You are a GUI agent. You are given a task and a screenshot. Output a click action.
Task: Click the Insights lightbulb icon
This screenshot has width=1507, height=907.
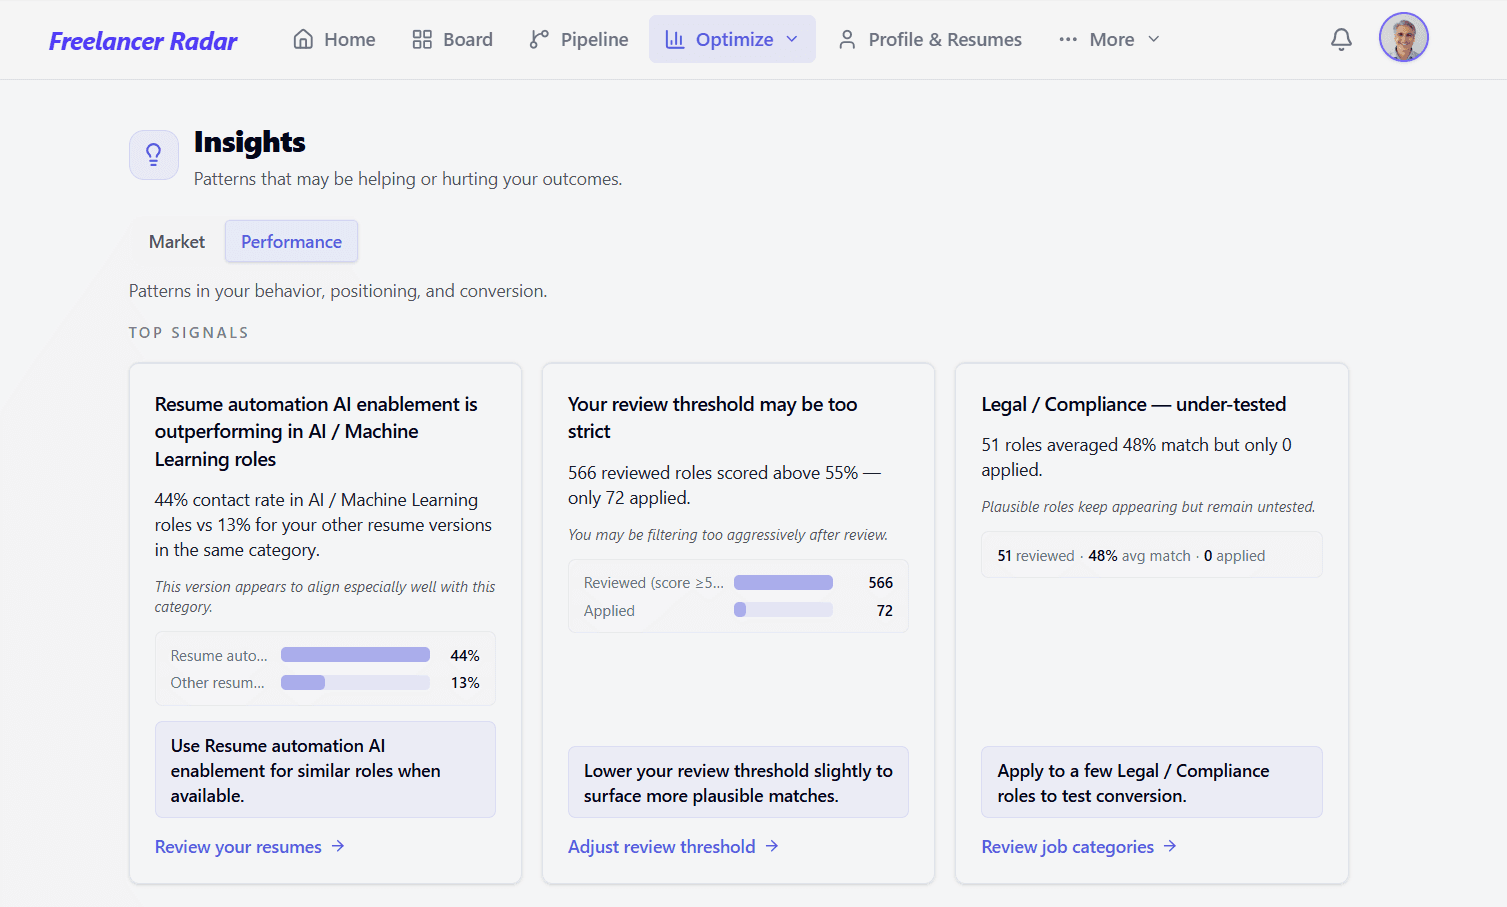pos(153,154)
